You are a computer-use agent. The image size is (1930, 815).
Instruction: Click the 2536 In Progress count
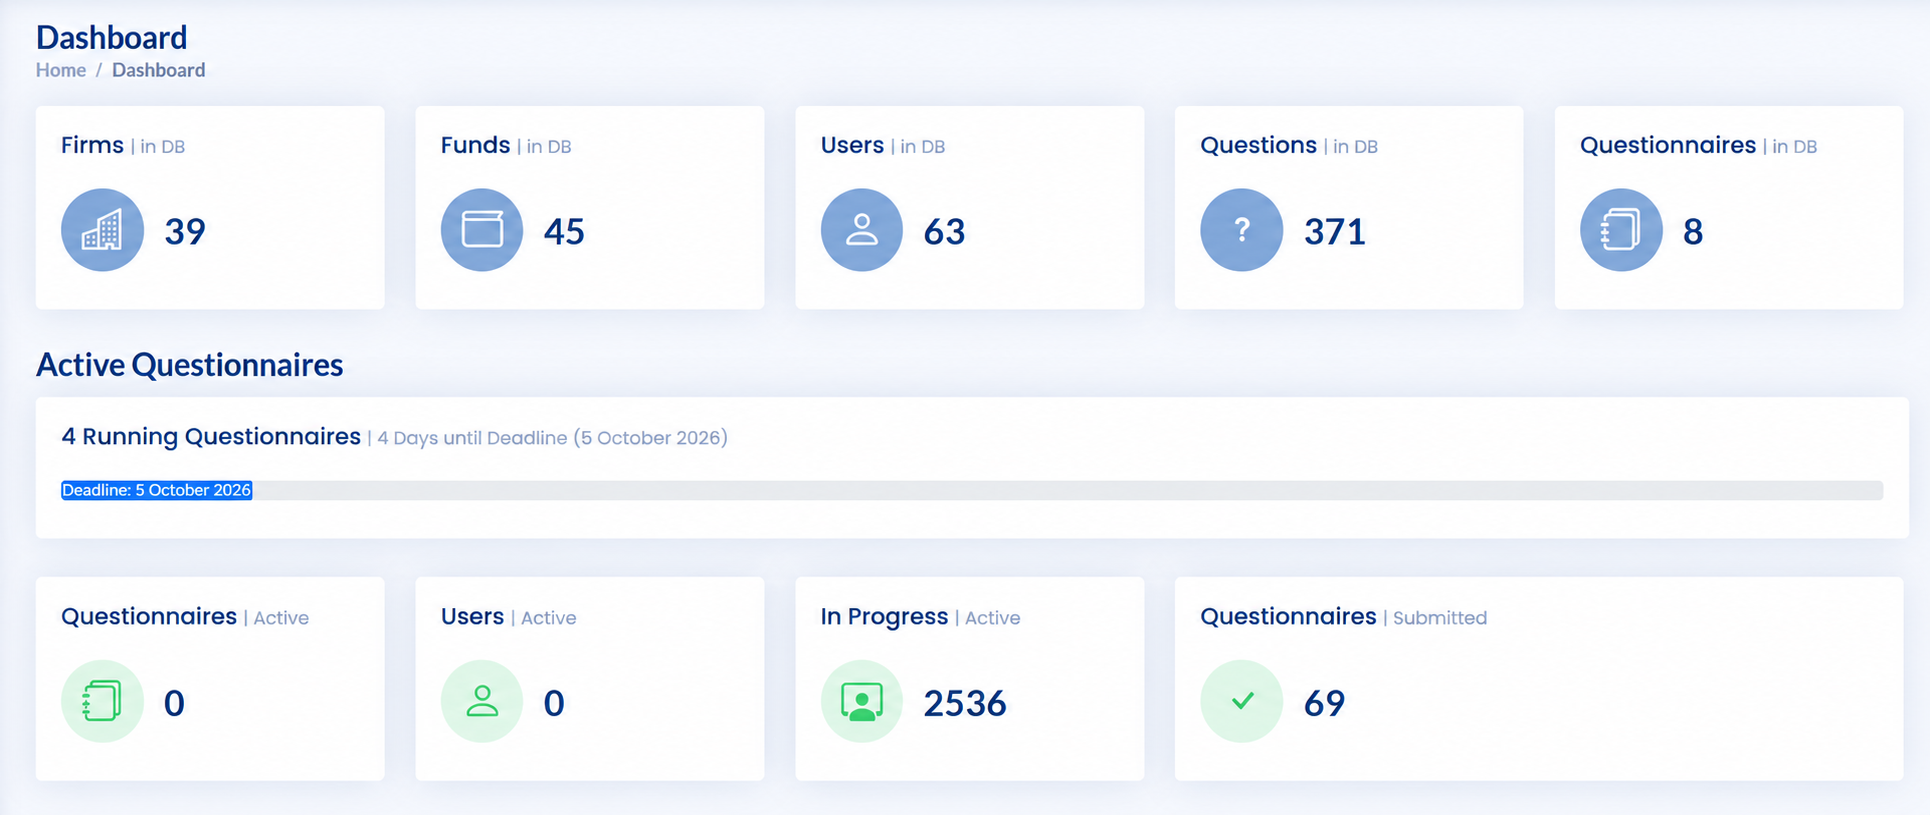[965, 703]
